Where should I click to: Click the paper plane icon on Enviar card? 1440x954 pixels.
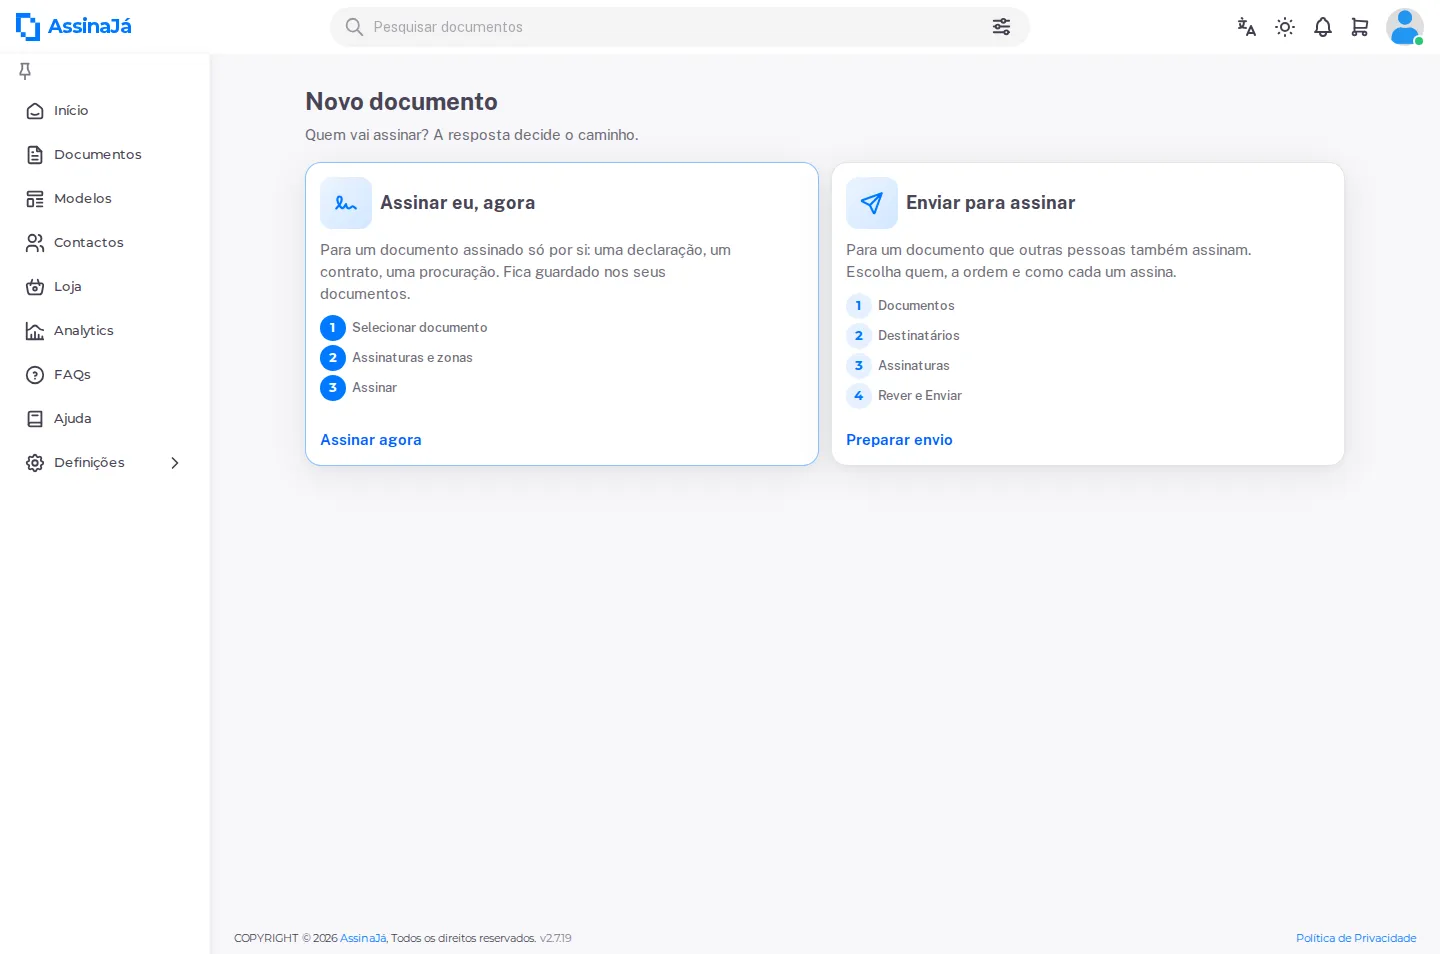coord(872,203)
